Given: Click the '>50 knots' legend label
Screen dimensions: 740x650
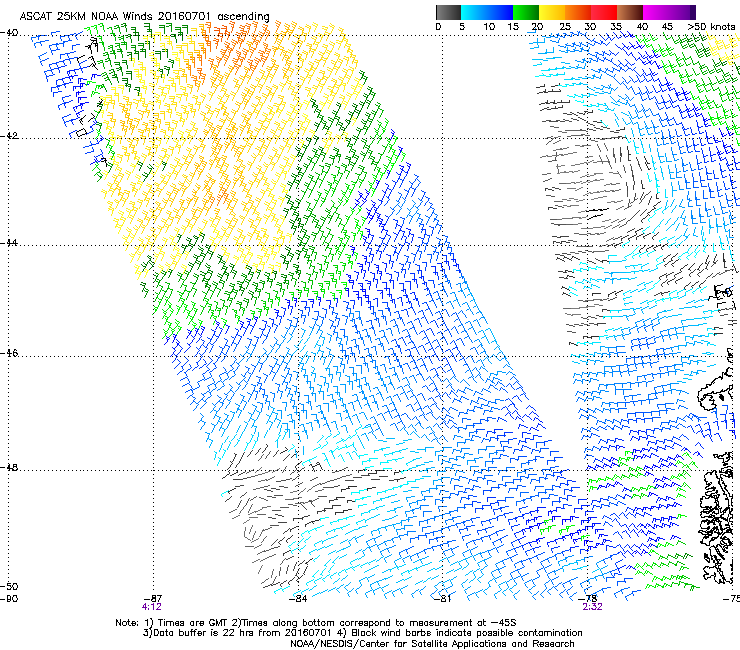Looking at the screenshot, I should [711, 27].
